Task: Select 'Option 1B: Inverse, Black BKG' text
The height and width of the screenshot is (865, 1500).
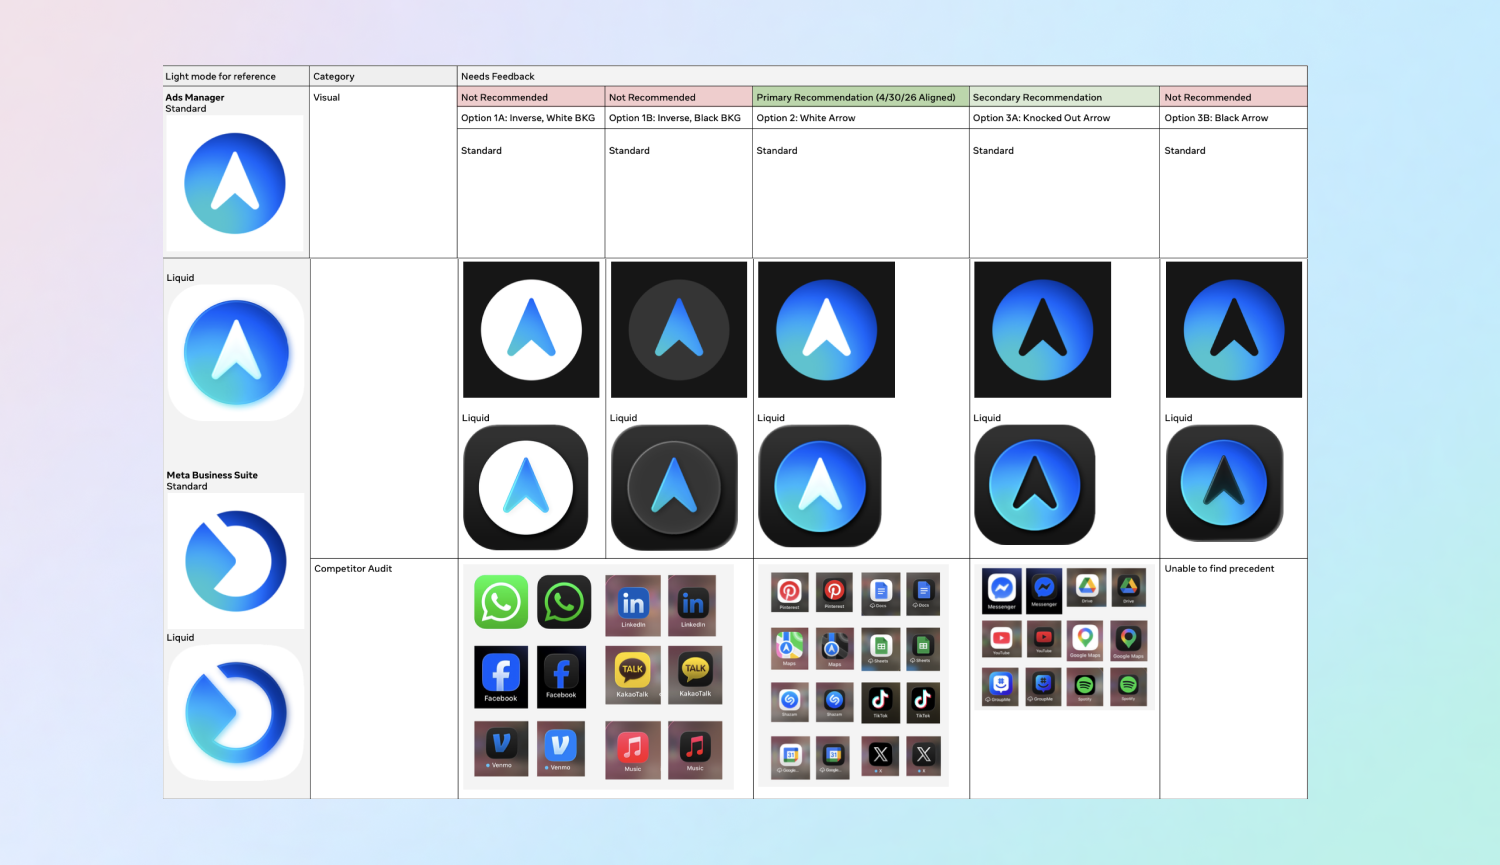Action: [x=675, y=118]
